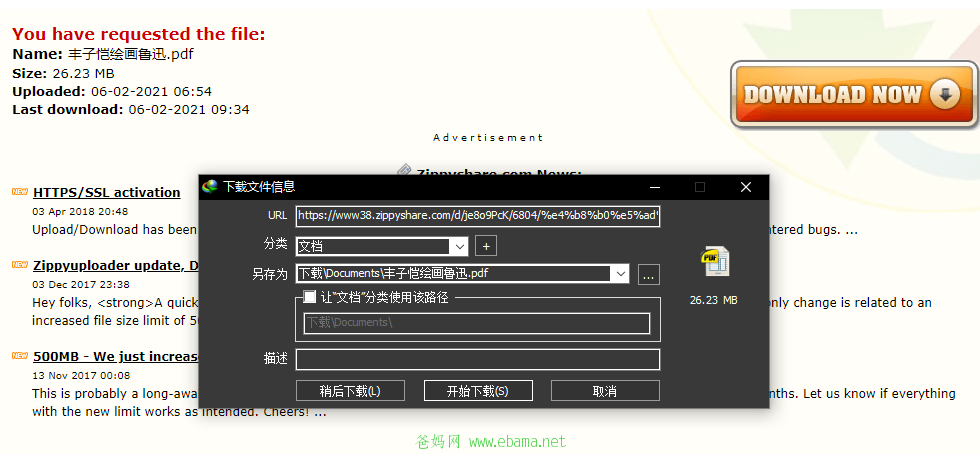Click 稍后下载(L) download later button
Screen dimensions: 980x454
pos(350,391)
